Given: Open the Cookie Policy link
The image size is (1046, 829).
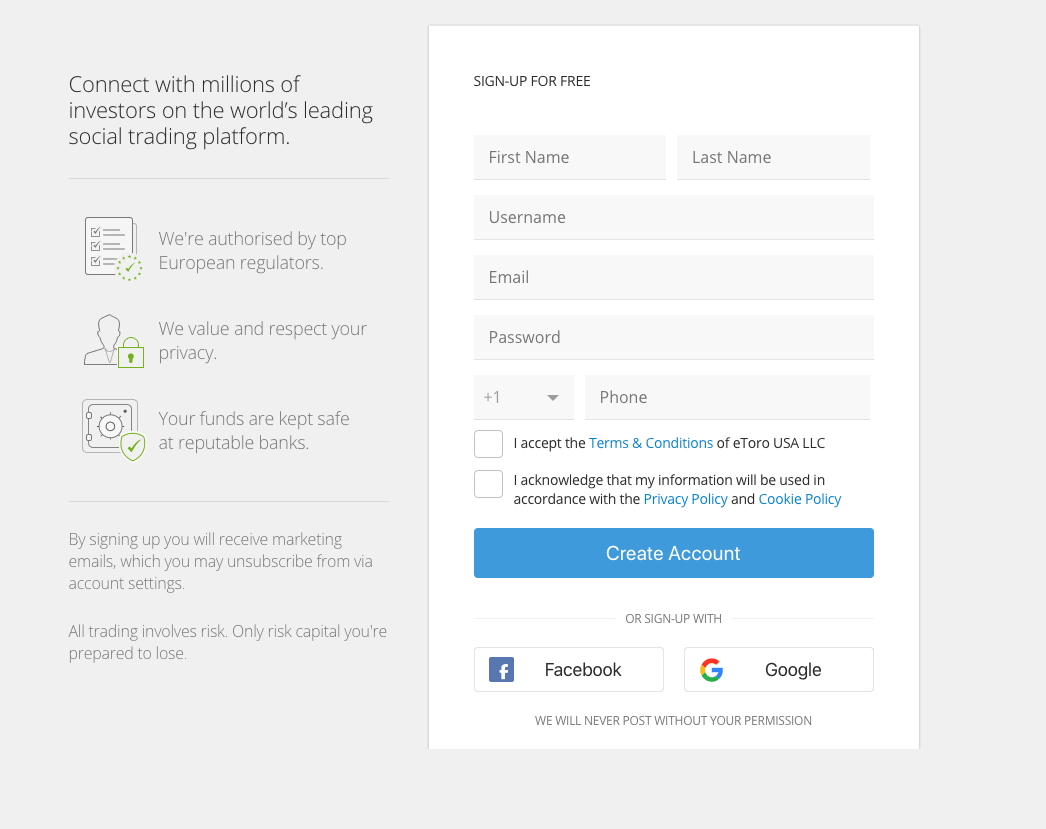Looking at the screenshot, I should pyautogui.click(x=799, y=498).
